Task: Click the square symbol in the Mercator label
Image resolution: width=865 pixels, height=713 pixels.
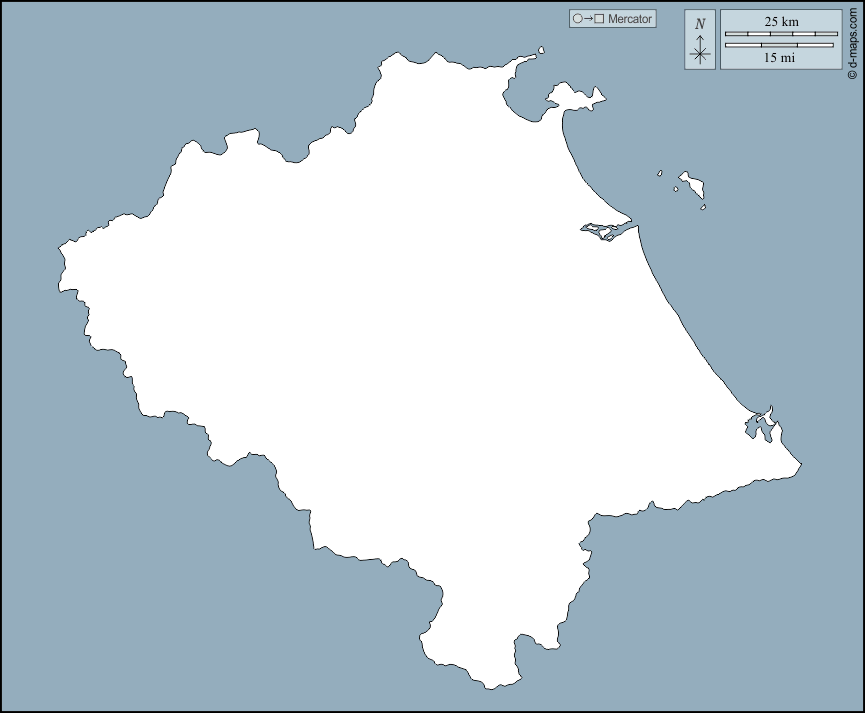Action: point(597,18)
